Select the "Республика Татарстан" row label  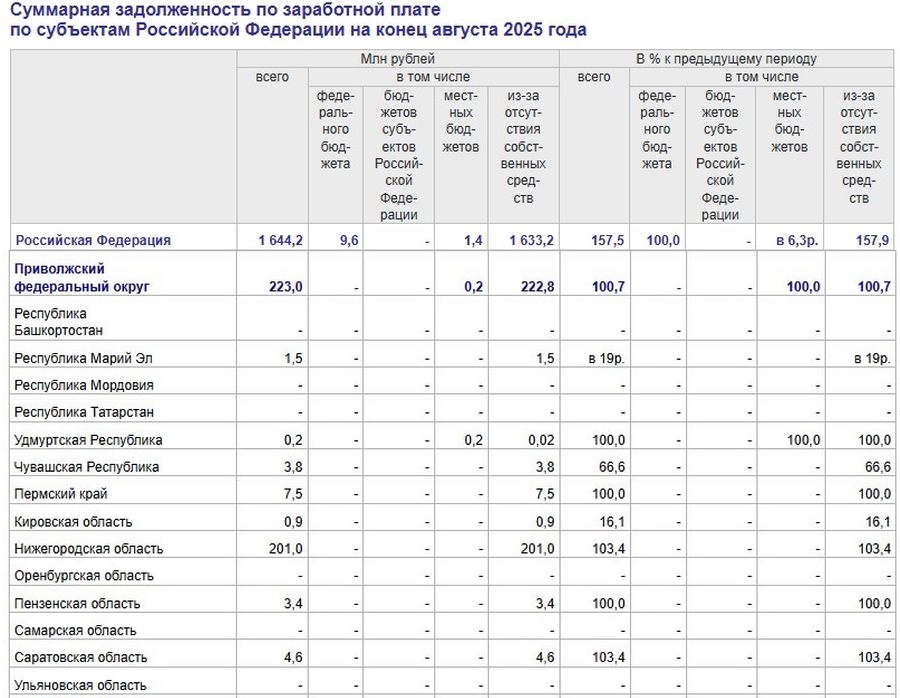84,412
